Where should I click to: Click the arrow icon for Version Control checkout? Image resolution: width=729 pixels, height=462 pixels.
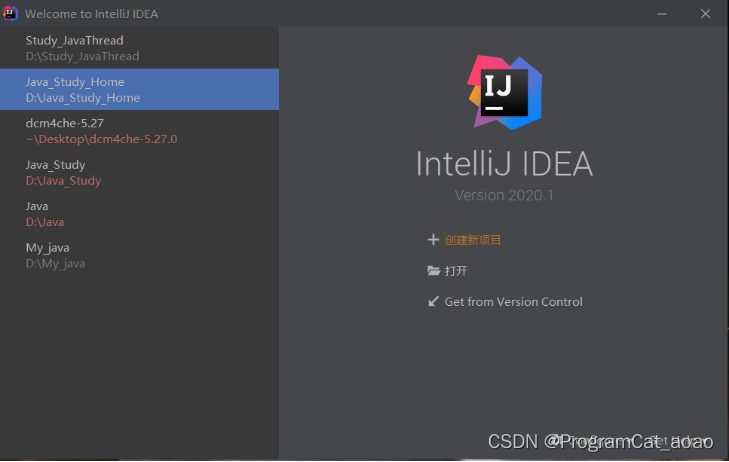coord(433,302)
